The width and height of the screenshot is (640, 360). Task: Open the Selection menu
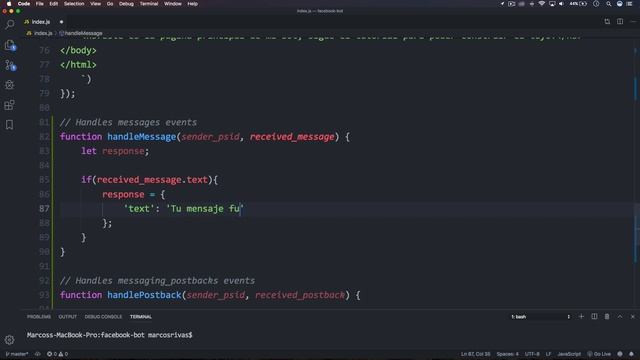click(x=74, y=4)
